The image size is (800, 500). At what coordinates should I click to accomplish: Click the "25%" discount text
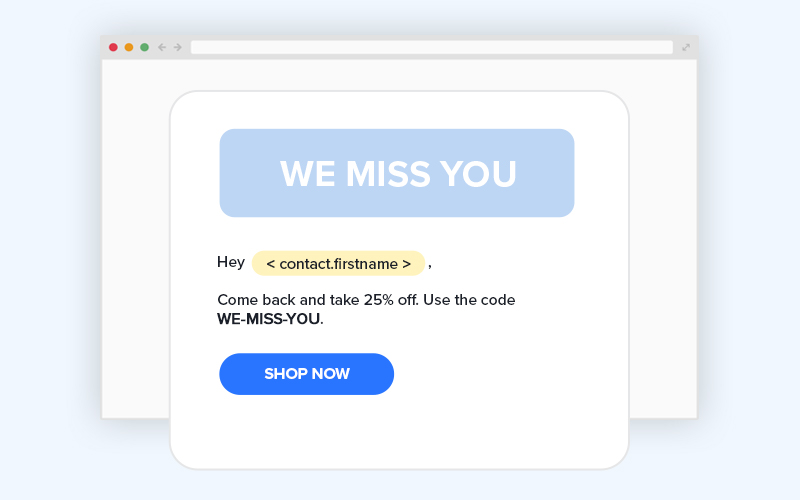click(379, 299)
